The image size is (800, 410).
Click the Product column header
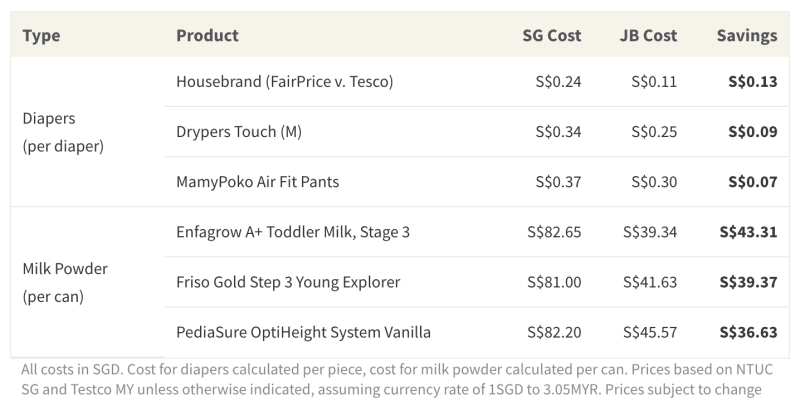point(207,36)
